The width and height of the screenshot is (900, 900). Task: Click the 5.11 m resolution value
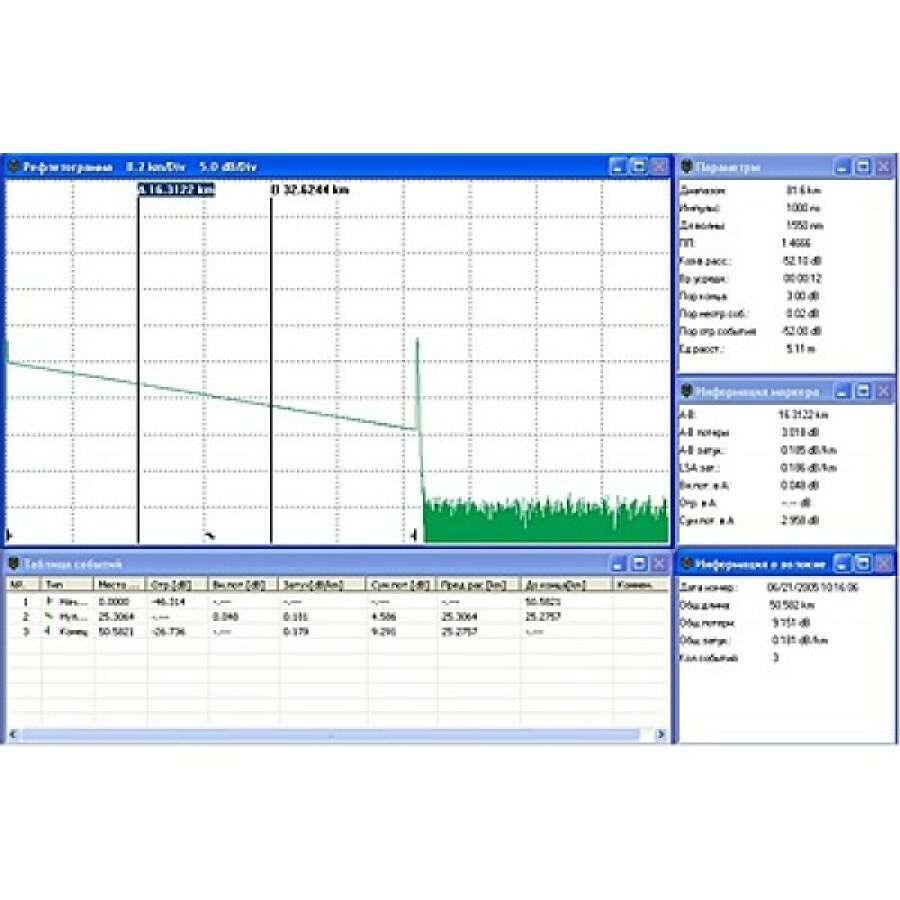(801, 348)
